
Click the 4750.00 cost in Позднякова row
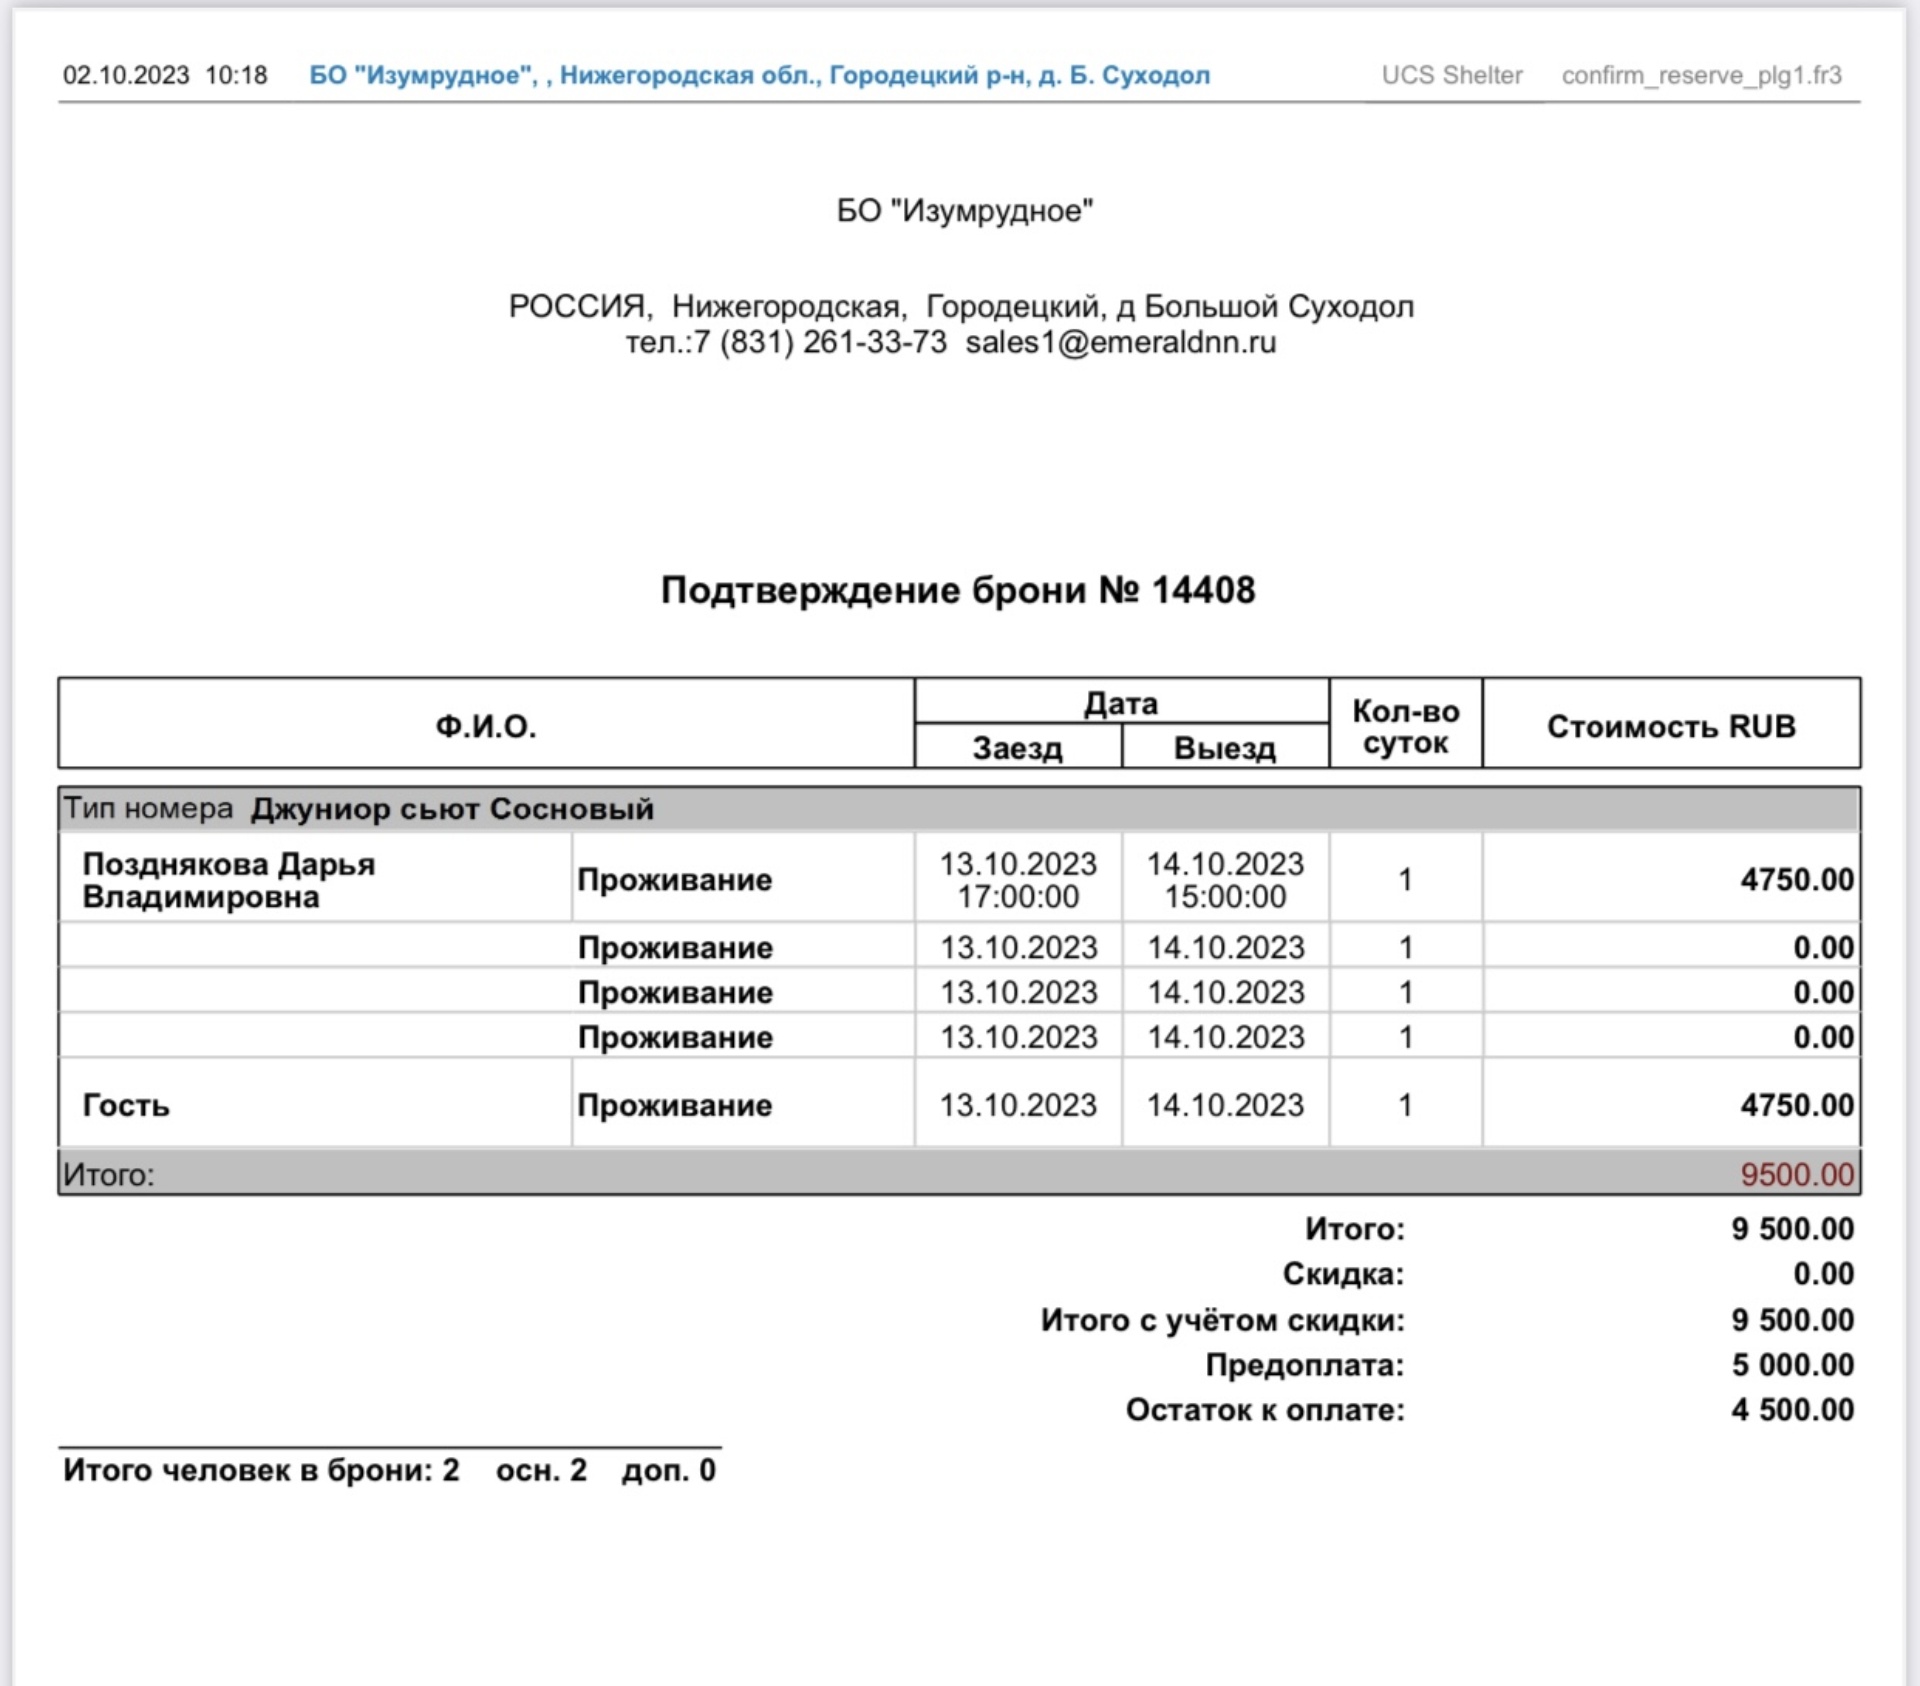(x=1797, y=880)
